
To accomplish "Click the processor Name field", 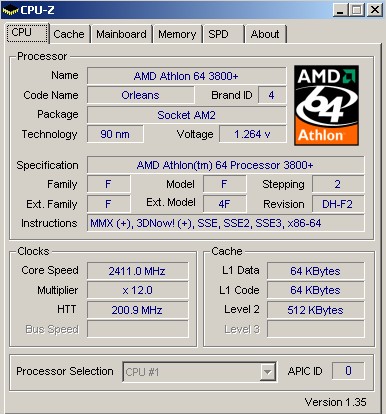I will (186, 76).
